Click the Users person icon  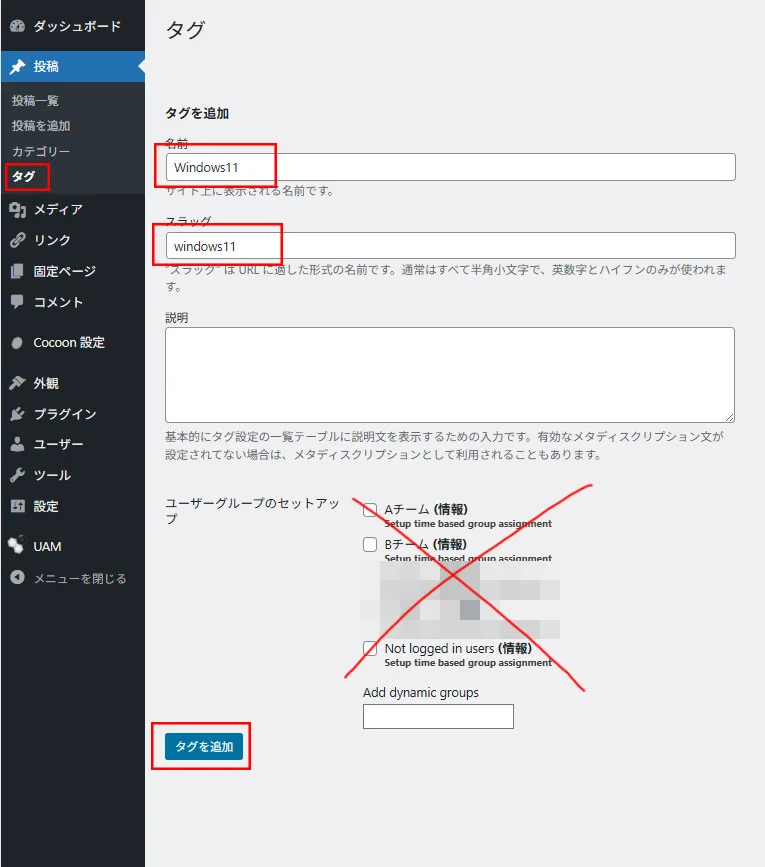pyautogui.click(x=17, y=444)
